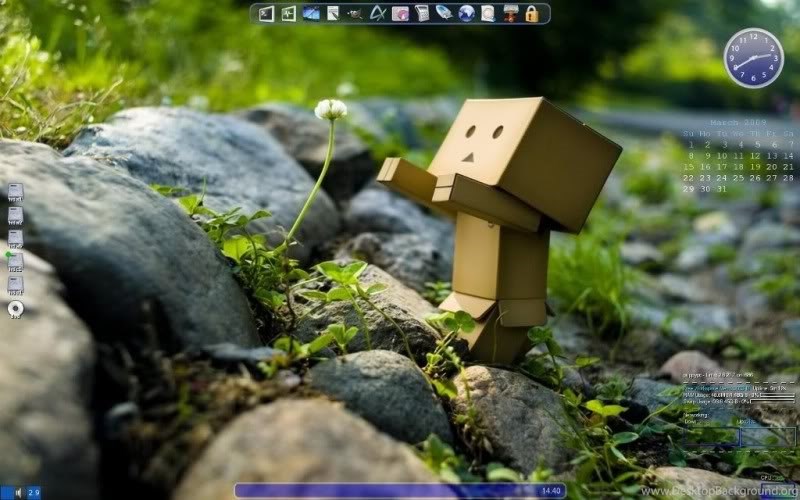This screenshot has height=500, width=800.
Task: Open the calculator from the dock
Action: point(422,13)
